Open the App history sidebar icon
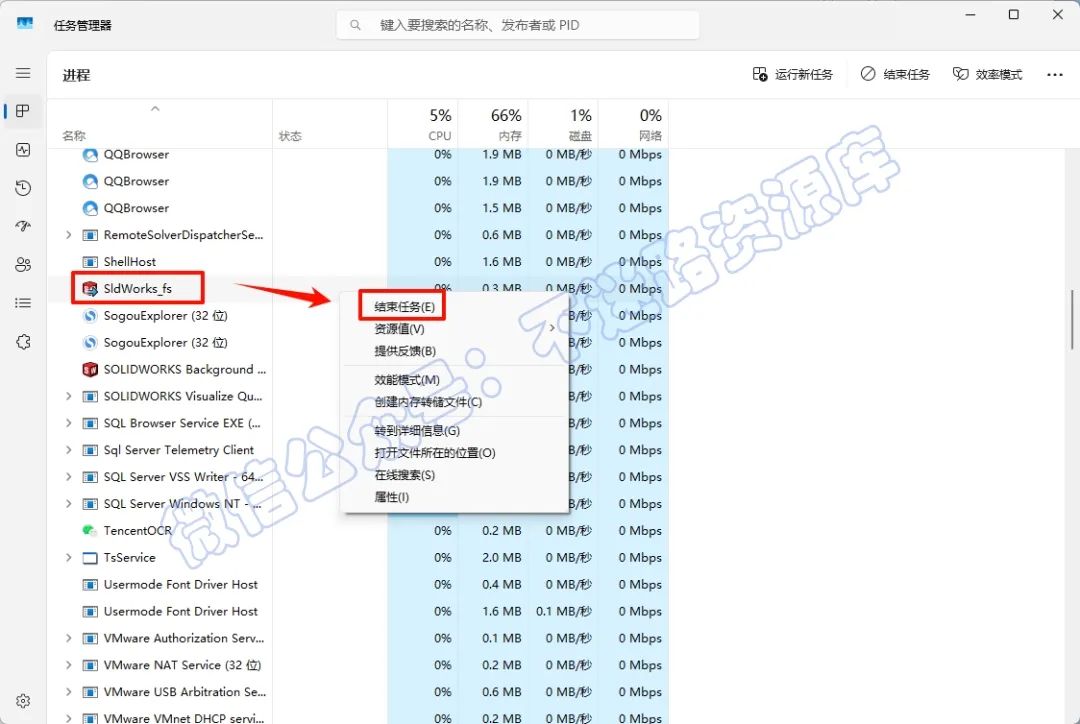The width and height of the screenshot is (1080, 724). coord(23,188)
